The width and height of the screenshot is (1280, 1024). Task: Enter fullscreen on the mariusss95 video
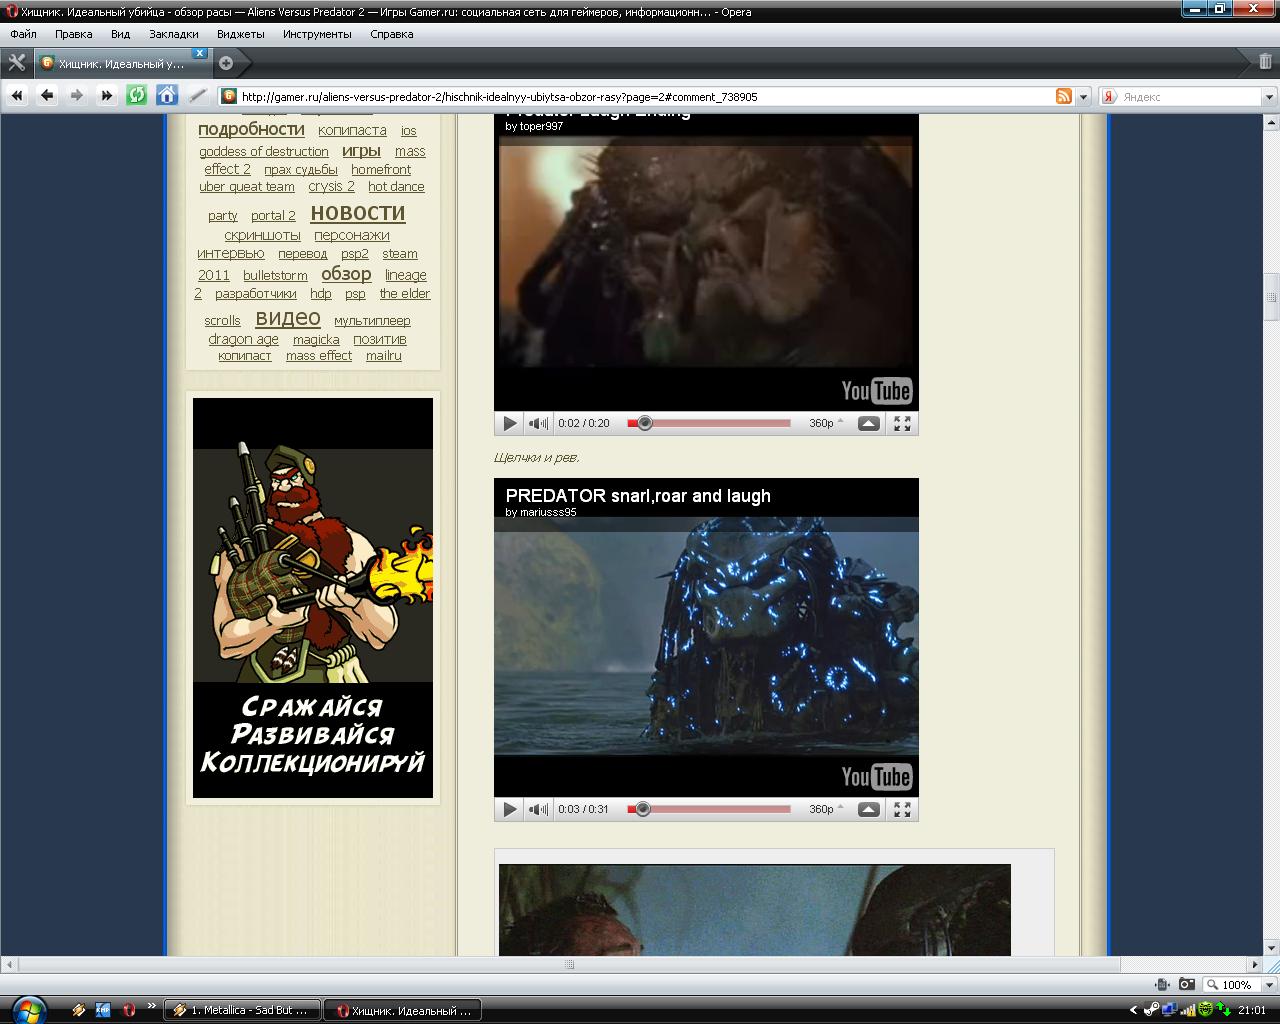pyautogui.click(x=902, y=809)
